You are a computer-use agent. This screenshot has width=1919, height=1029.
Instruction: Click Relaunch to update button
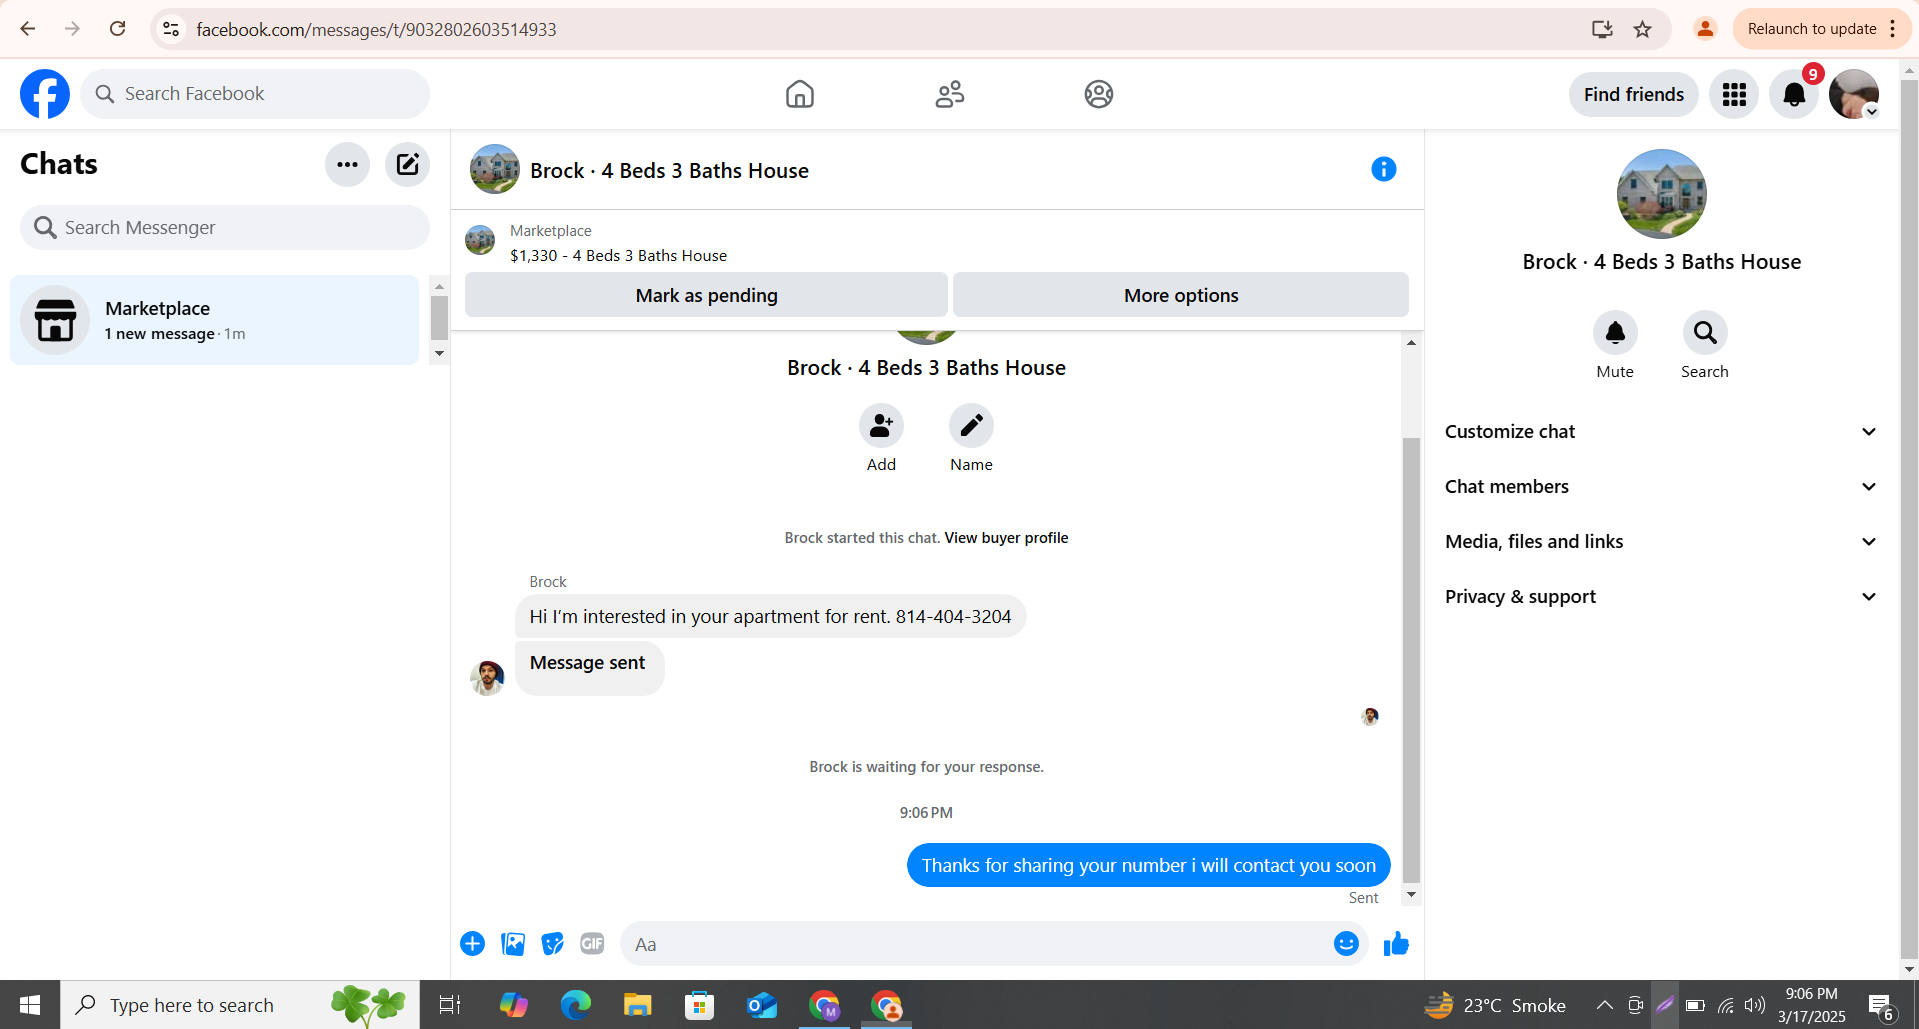1811,29
